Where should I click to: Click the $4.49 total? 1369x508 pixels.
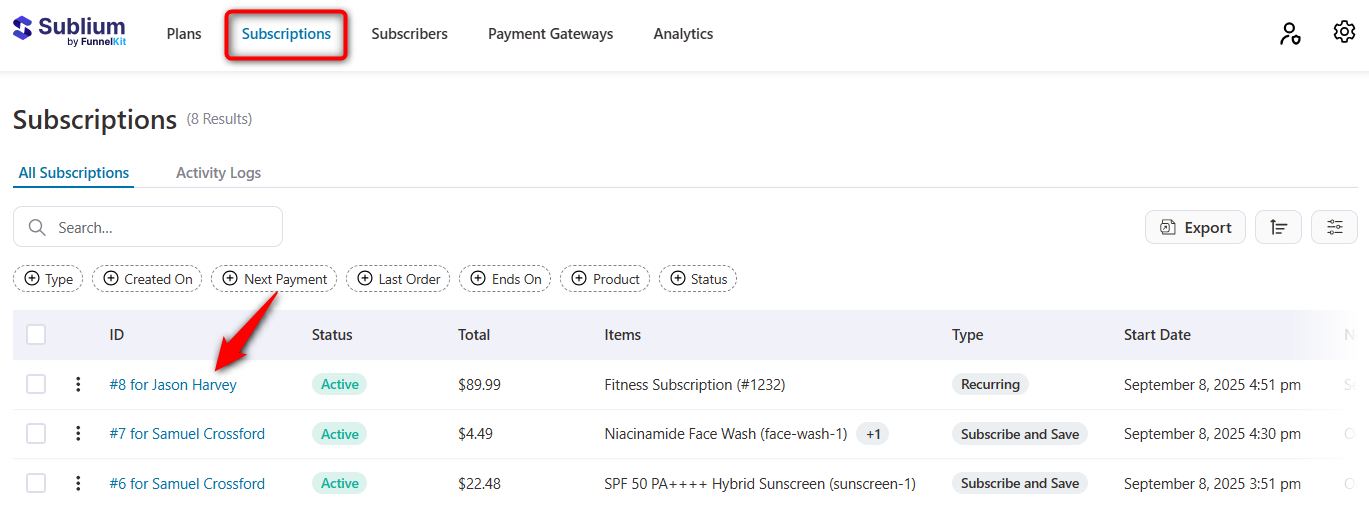475,434
